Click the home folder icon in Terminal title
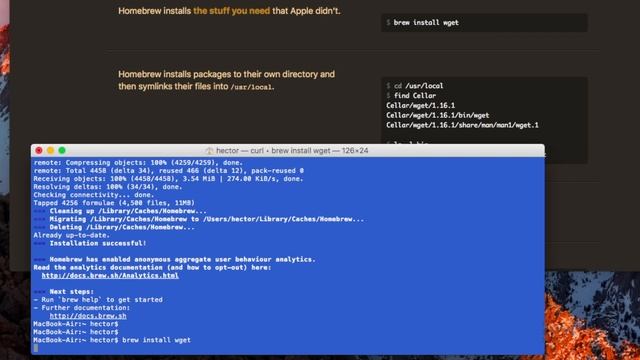 [209, 151]
